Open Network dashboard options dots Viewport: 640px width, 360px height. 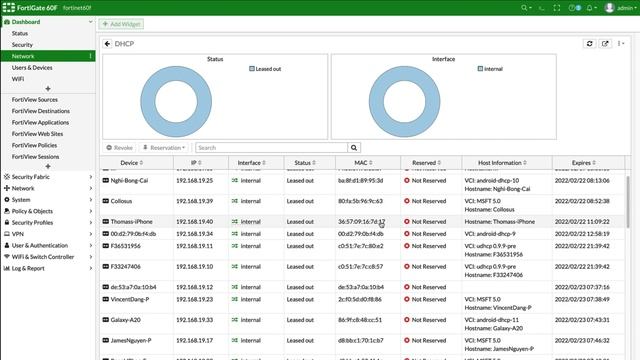(90, 56)
